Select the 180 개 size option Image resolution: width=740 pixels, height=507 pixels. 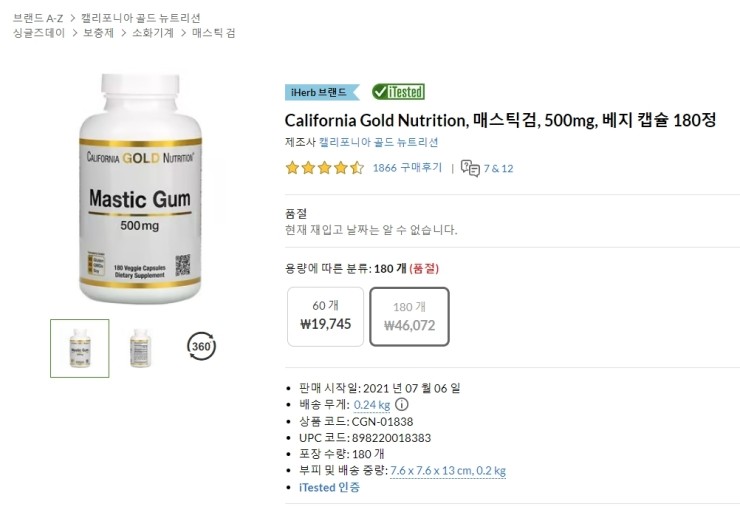click(x=409, y=316)
